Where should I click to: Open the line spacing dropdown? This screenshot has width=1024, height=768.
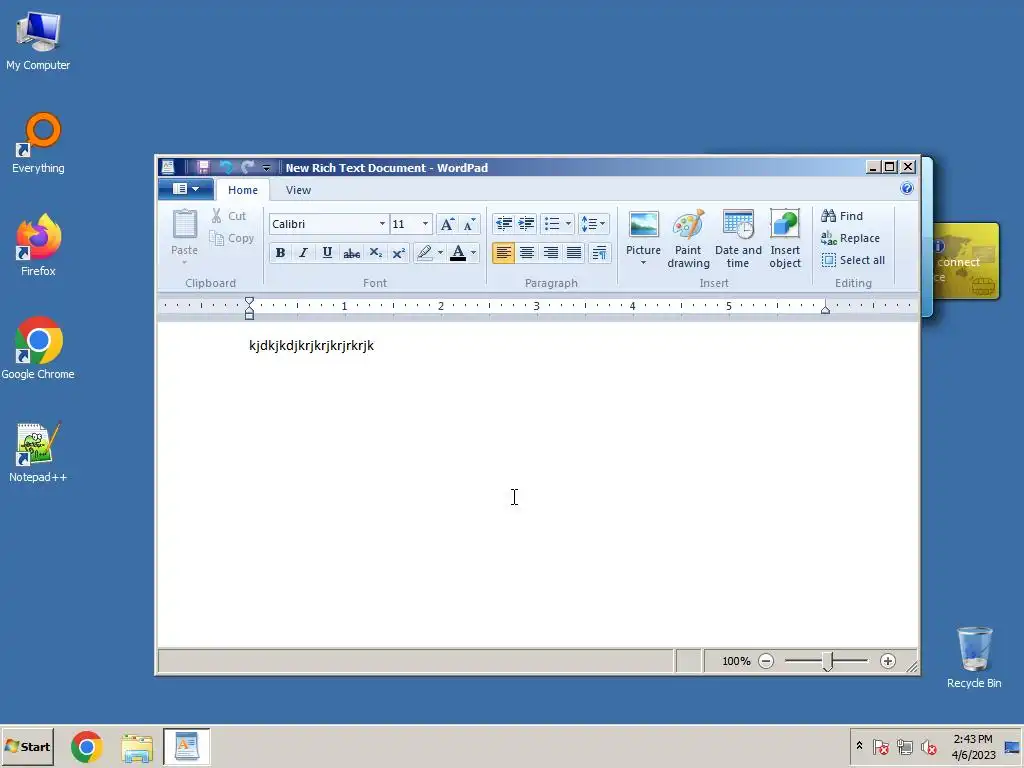pos(594,224)
